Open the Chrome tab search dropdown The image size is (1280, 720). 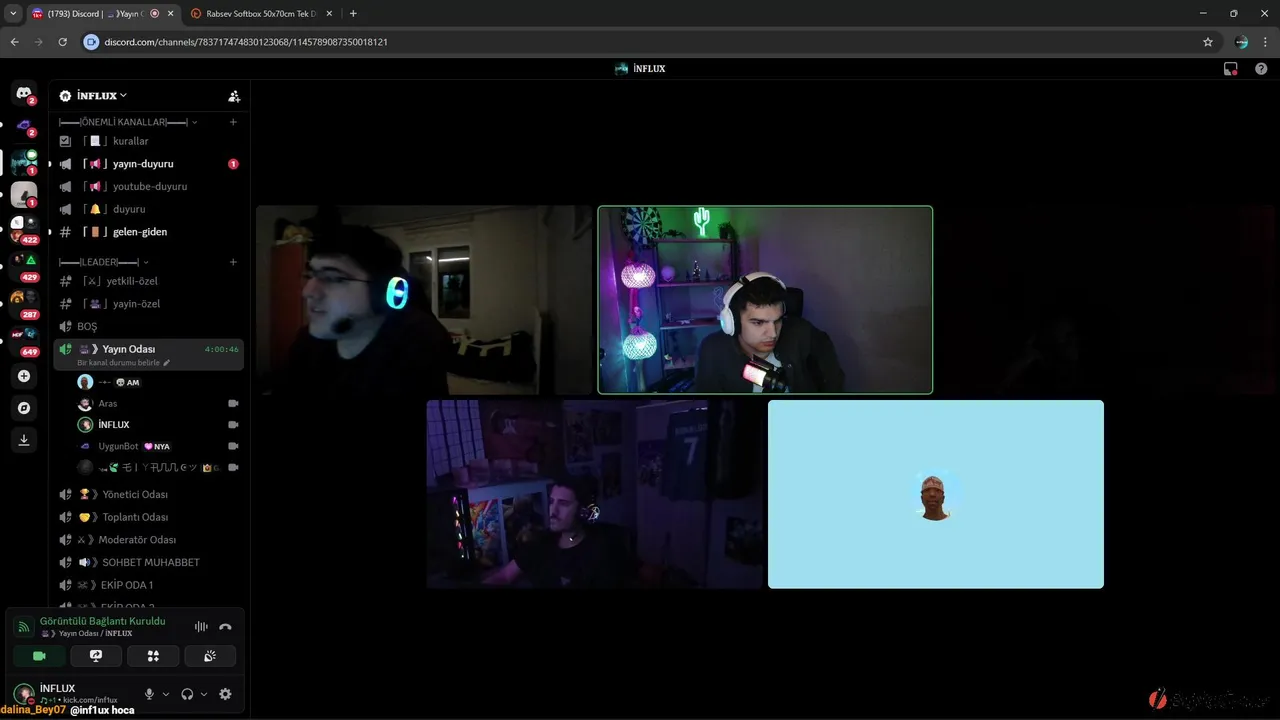click(13, 13)
